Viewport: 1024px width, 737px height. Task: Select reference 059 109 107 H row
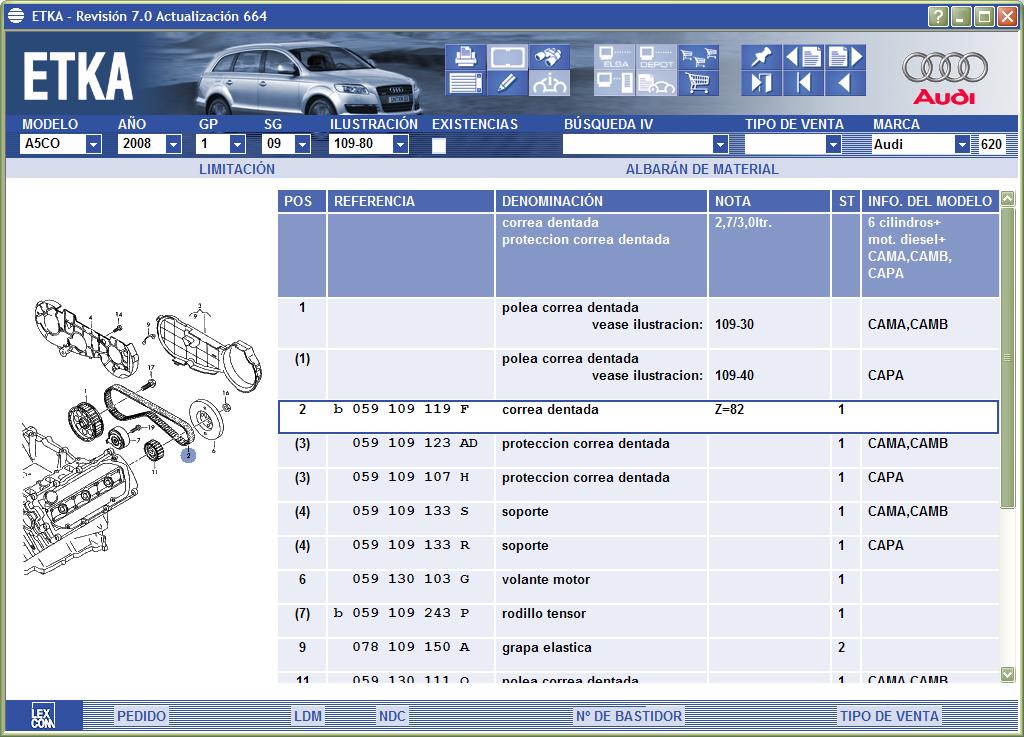[638, 485]
